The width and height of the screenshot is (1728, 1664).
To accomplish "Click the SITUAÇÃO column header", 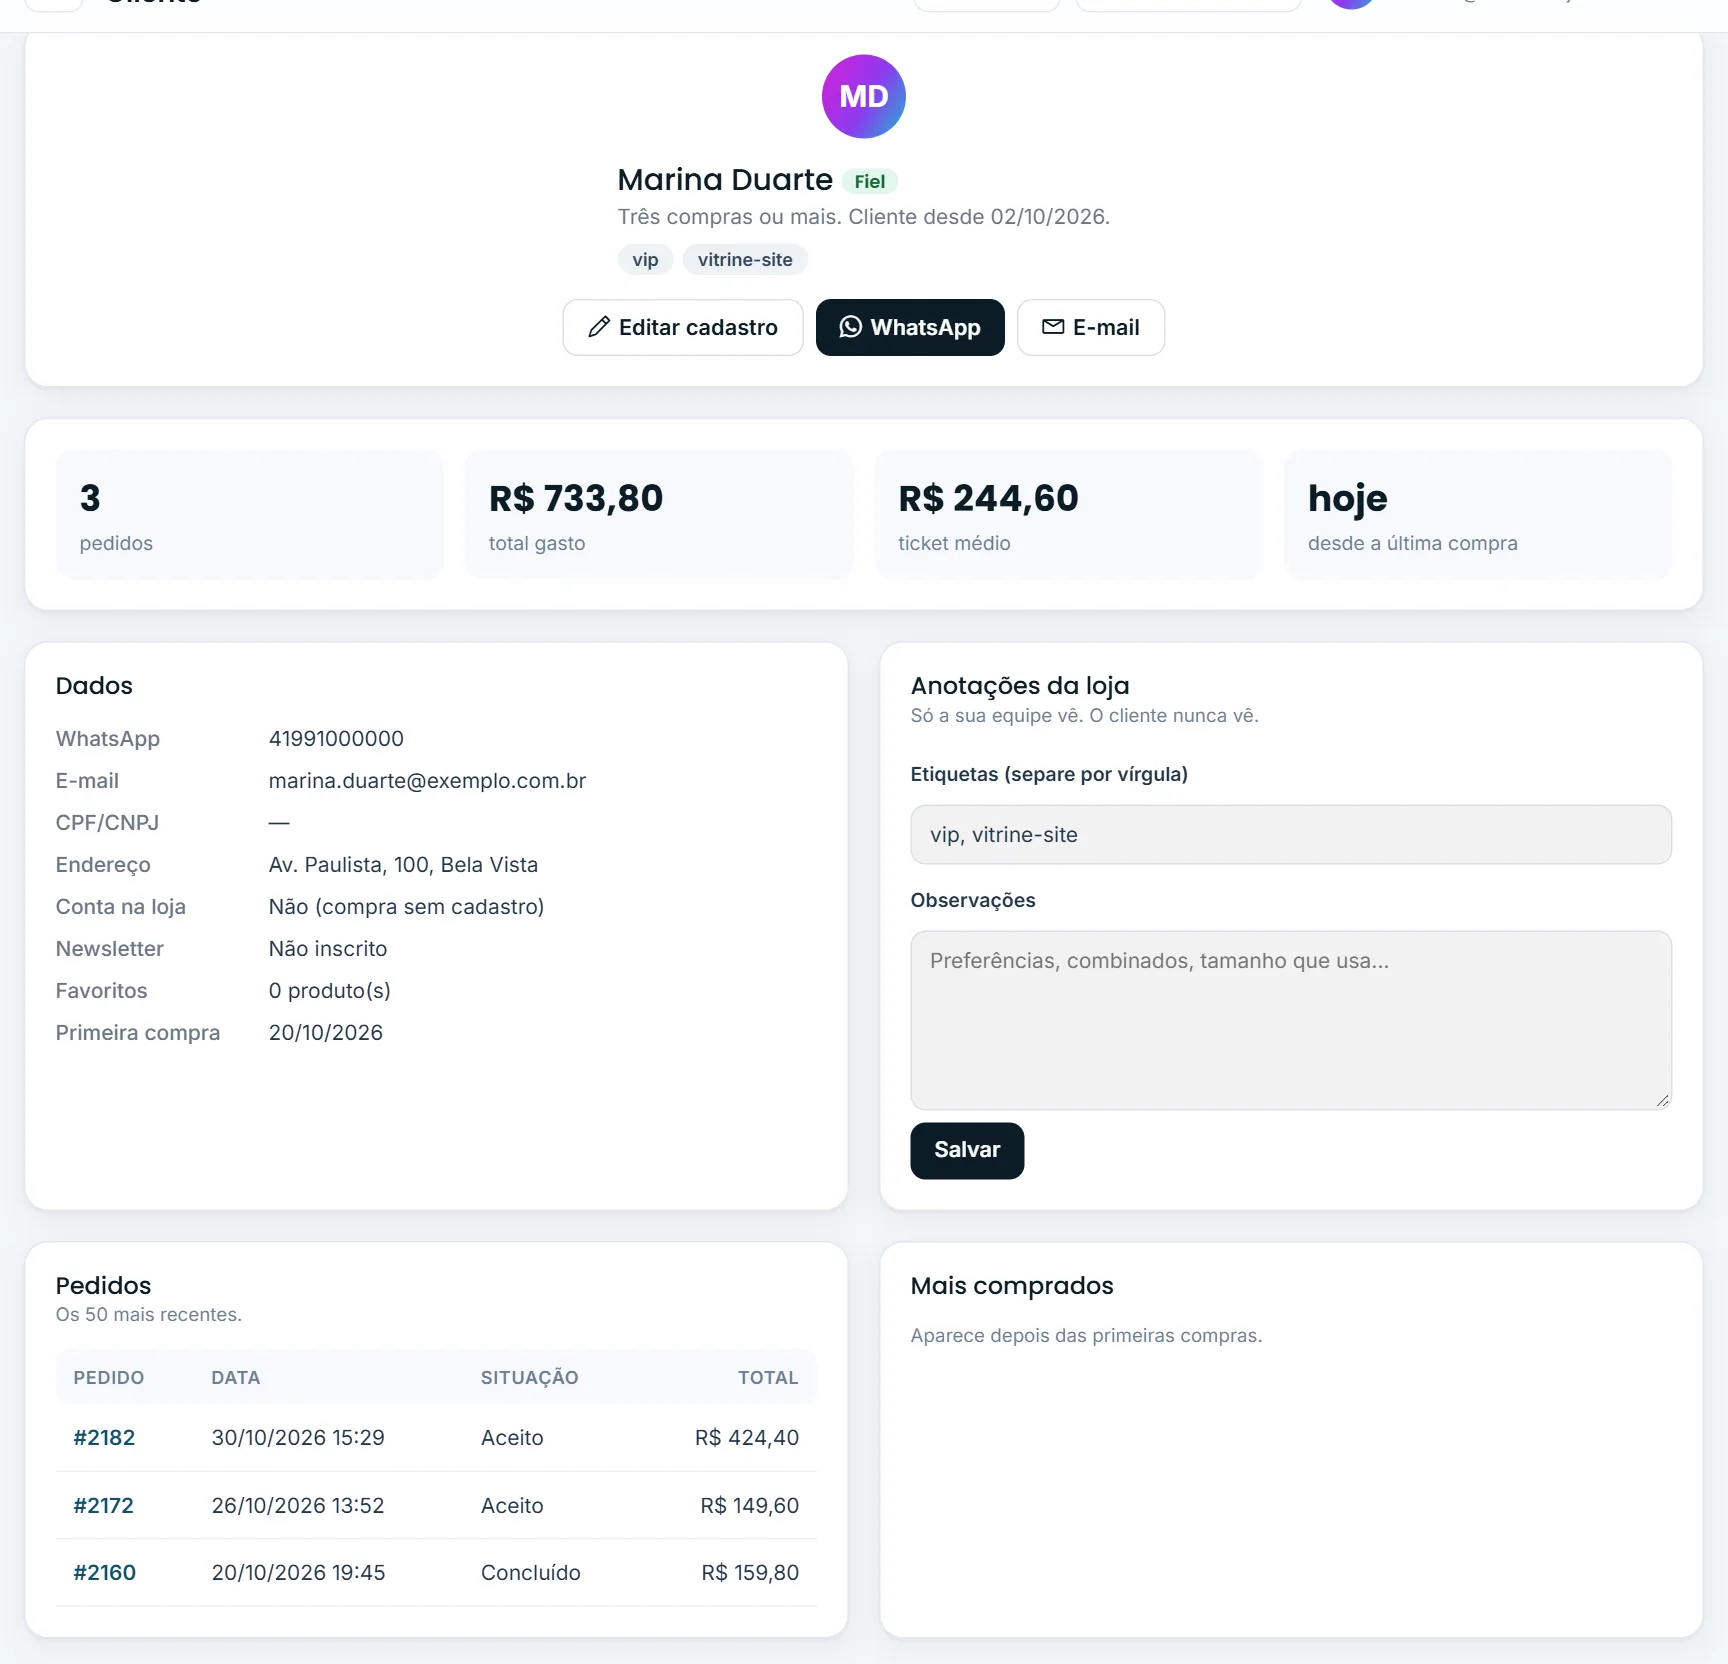I will point(530,1378).
